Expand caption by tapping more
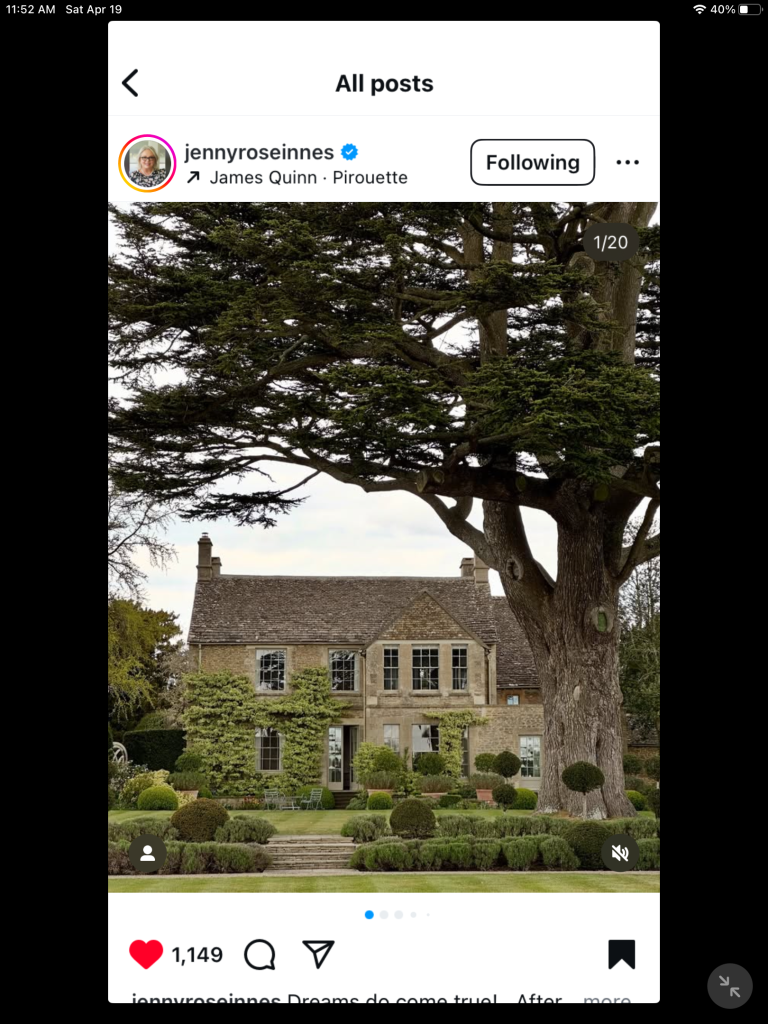The image size is (768, 1024). pos(607,999)
